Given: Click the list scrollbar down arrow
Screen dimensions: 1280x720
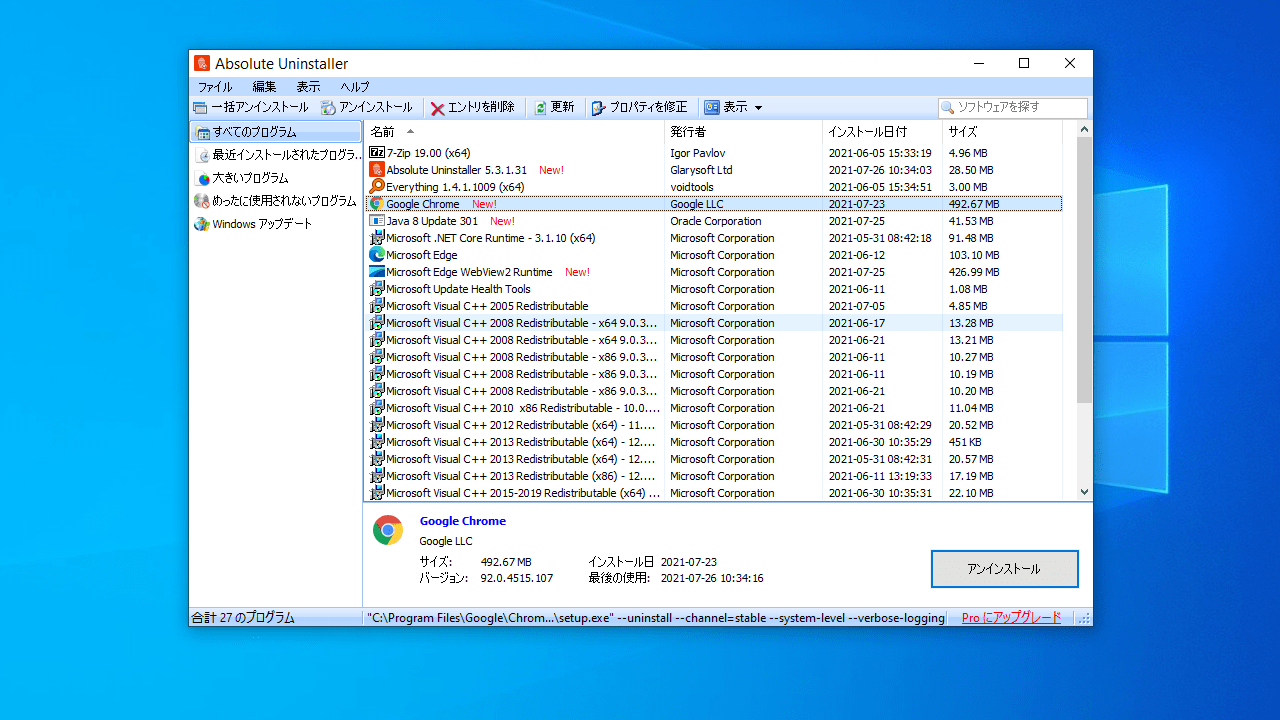Looking at the screenshot, I should [x=1084, y=492].
